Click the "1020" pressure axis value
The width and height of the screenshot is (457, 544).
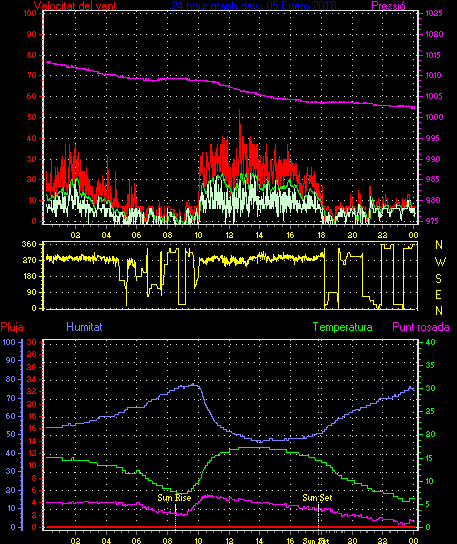click(x=434, y=34)
